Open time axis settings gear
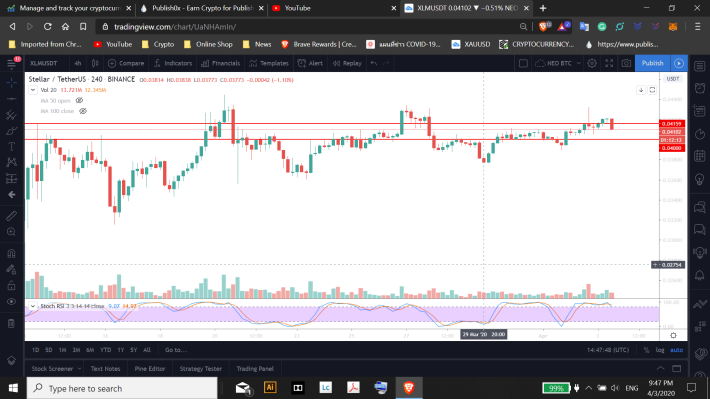This screenshot has height=399, width=710. 673,336
